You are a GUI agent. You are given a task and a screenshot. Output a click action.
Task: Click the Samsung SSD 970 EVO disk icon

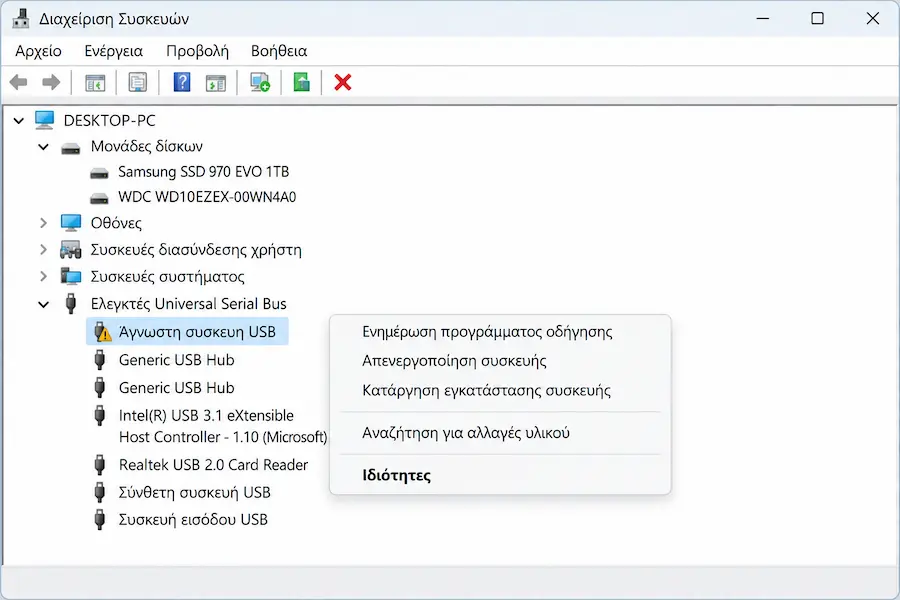(99, 172)
